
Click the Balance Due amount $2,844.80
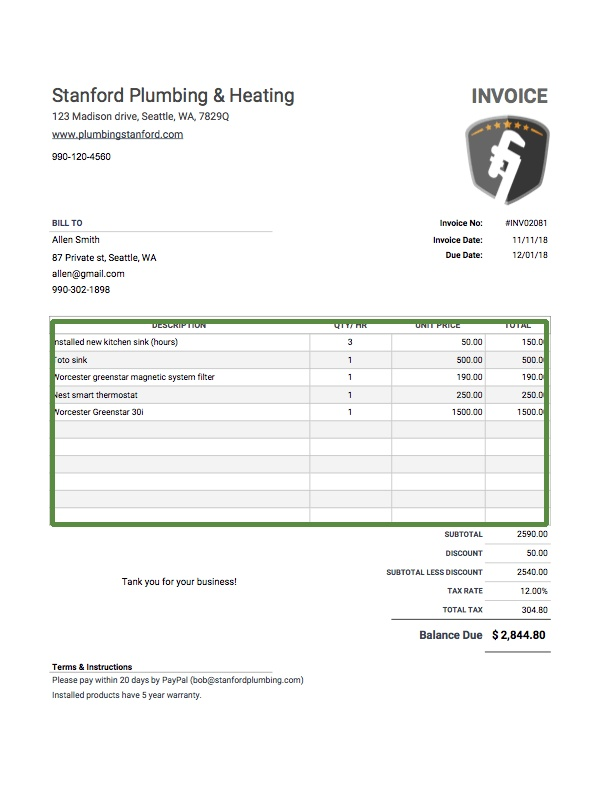coord(519,635)
